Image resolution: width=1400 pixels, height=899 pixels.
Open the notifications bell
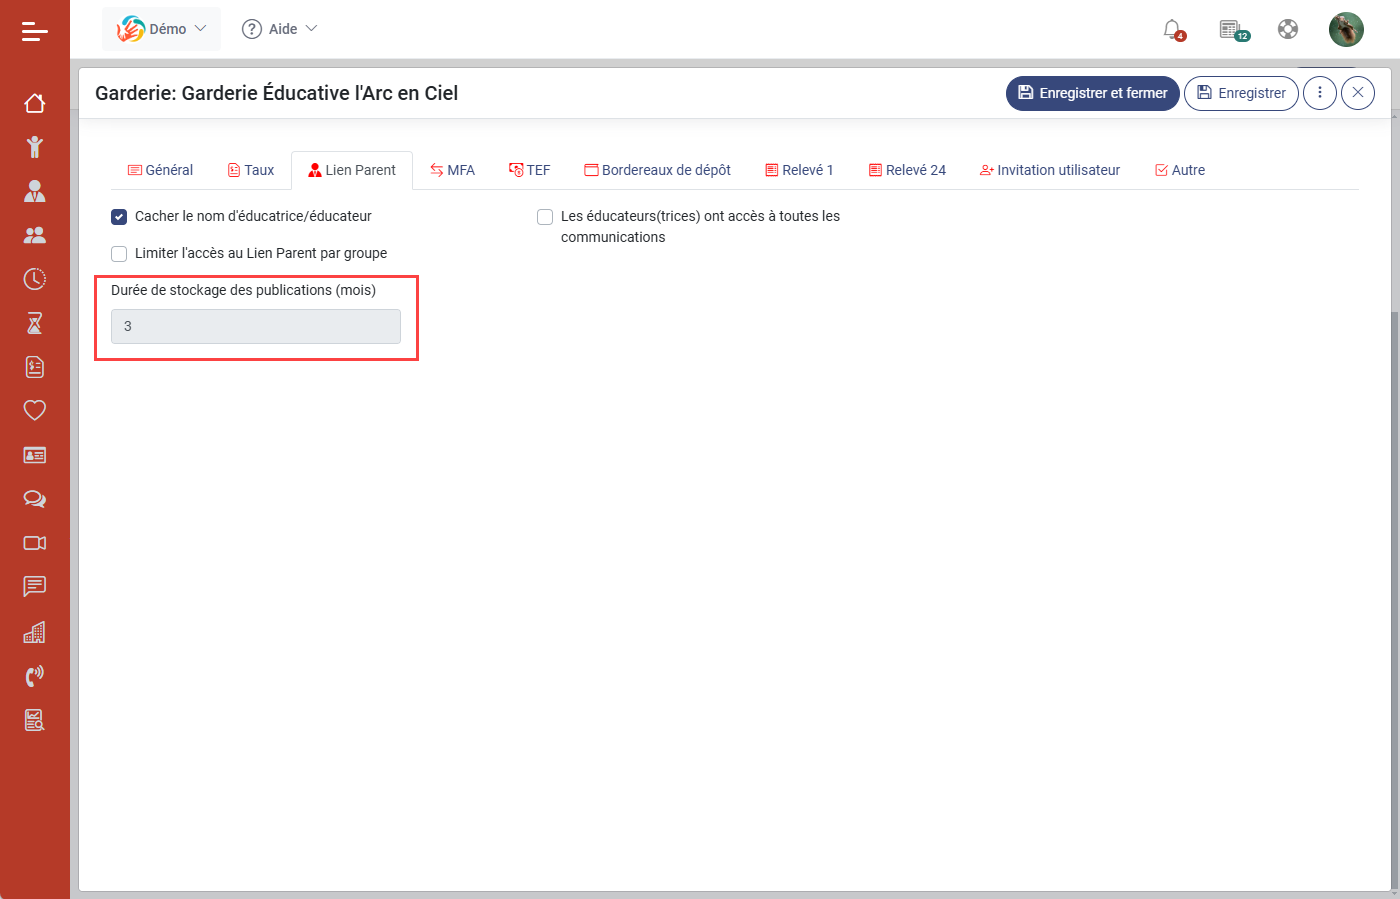pyautogui.click(x=1173, y=29)
